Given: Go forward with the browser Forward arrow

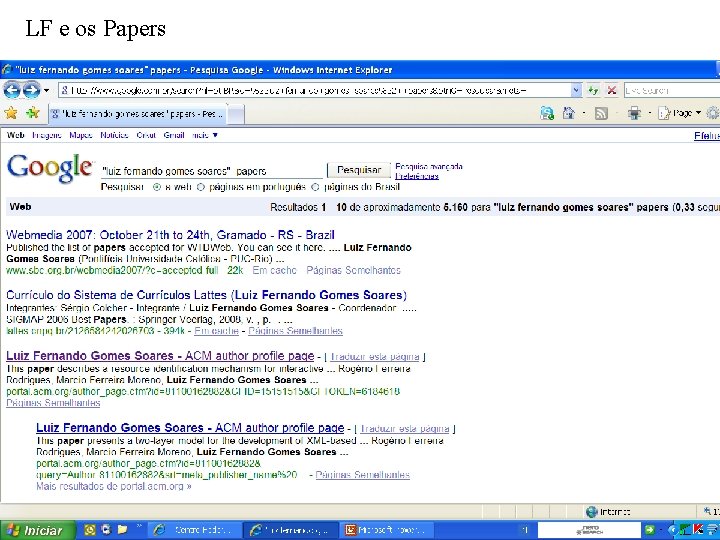Looking at the screenshot, I should (31, 90).
